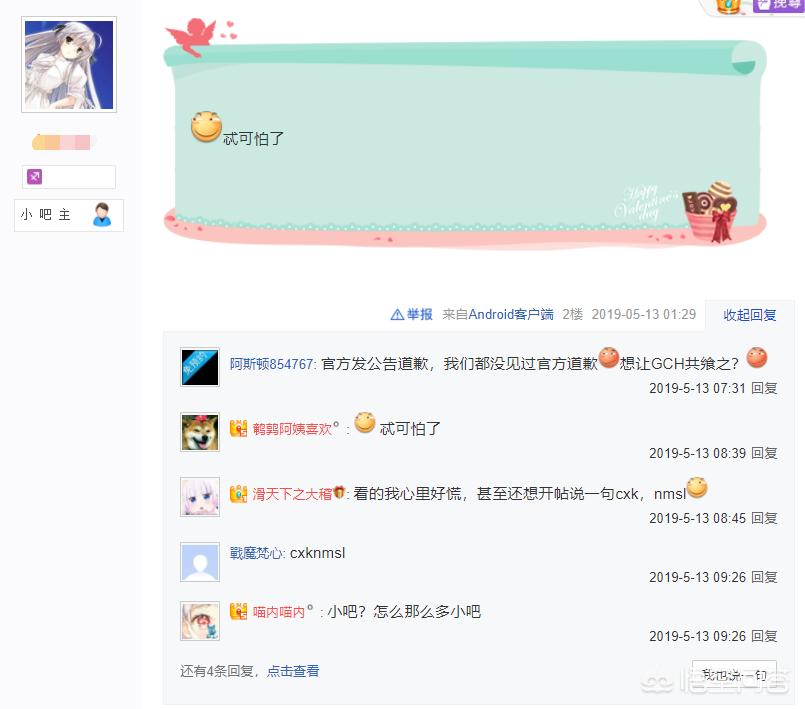This screenshot has width=805, height=709.
Task: Open 戰魔梵心 username link
Action: coord(255,553)
